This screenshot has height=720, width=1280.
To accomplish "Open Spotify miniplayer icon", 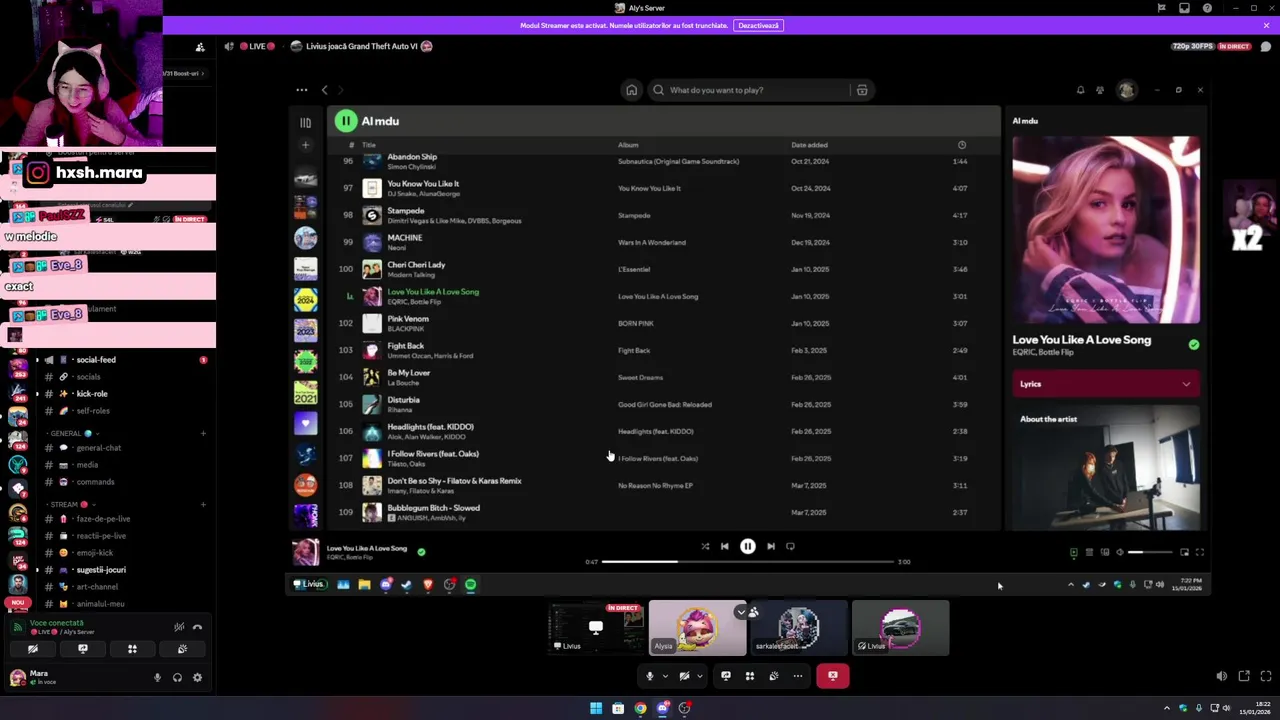I will coord(1184,552).
